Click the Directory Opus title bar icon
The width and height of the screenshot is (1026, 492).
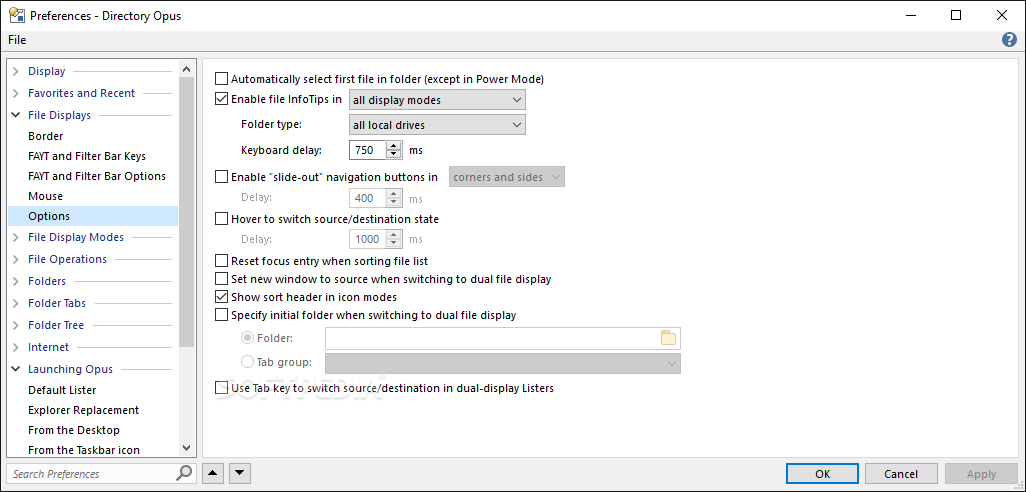(x=16, y=16)
